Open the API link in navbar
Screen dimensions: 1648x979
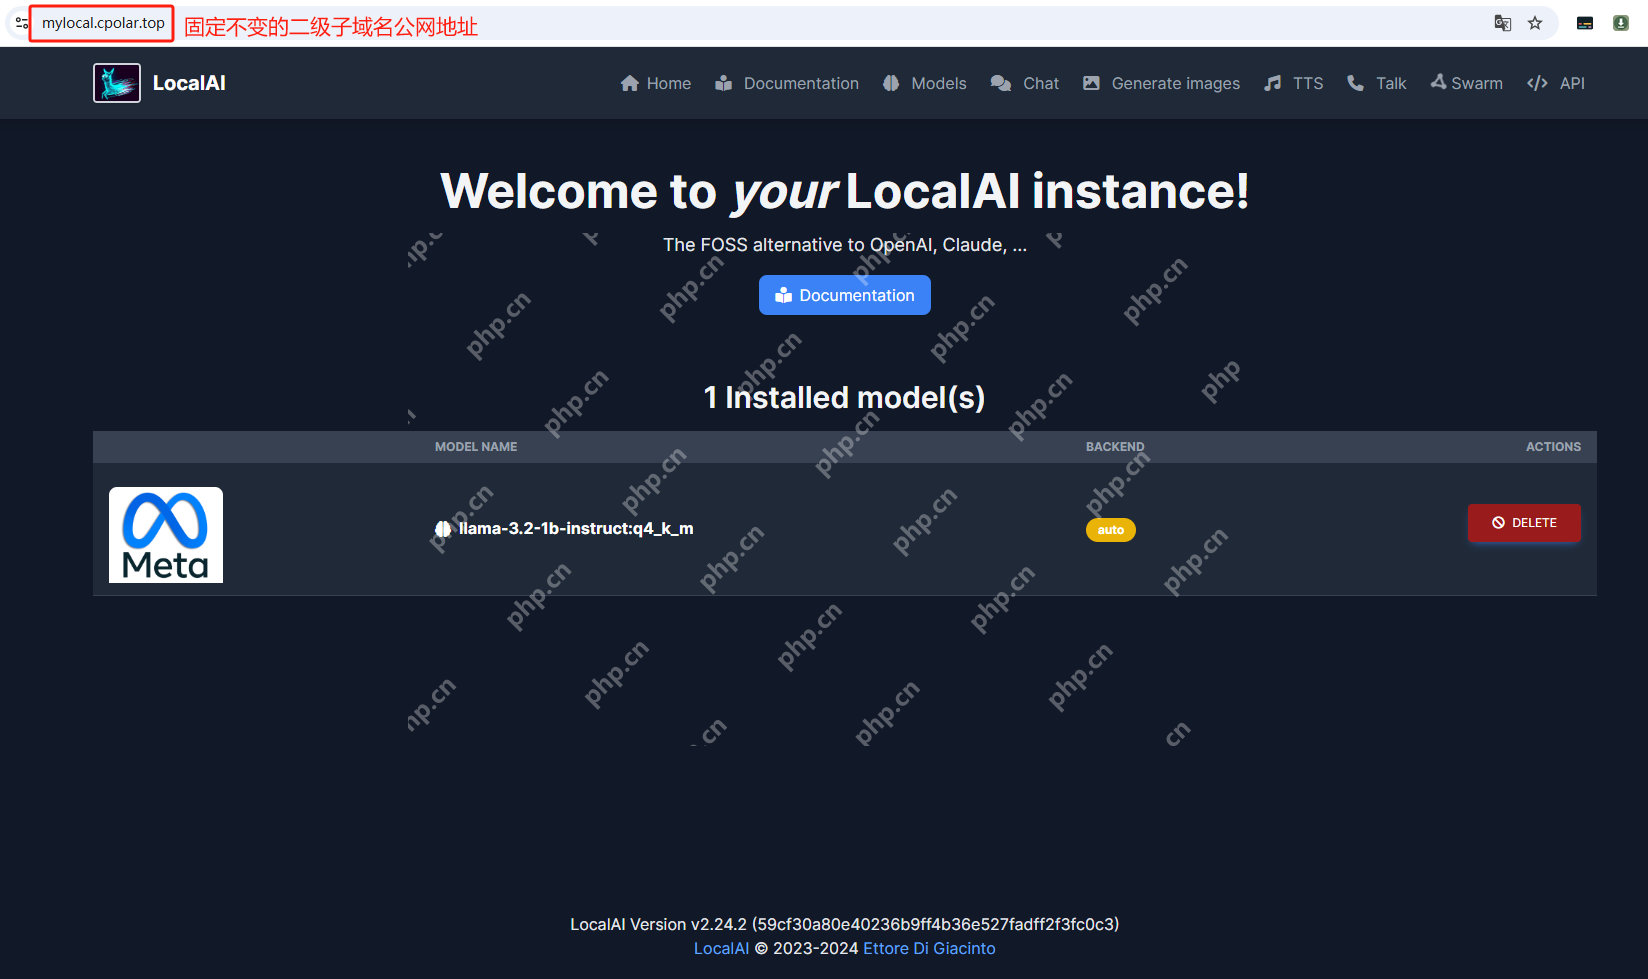click(x=1556, y=83)
